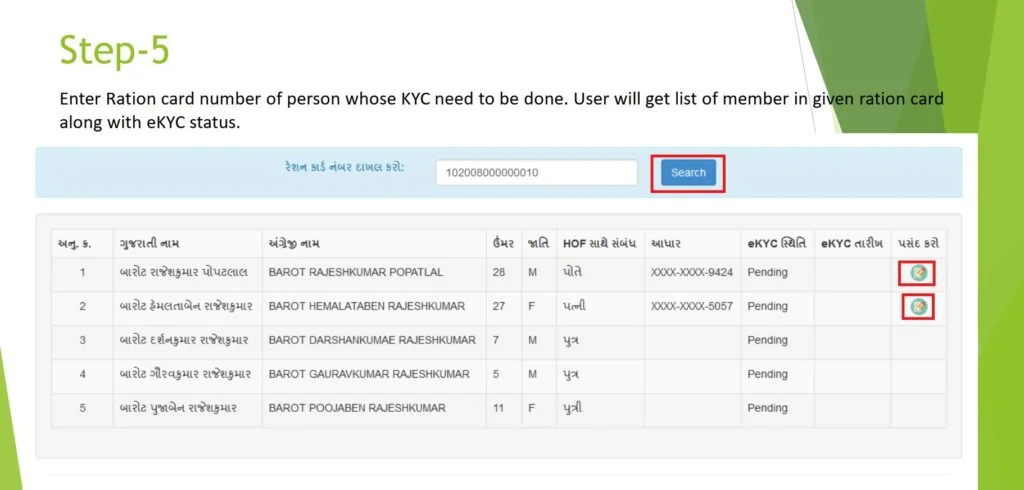Click relation 'પોતે' in row 1
Image resolution: width=1024 pixels, height=490 pixels.
tap(572, 272)
